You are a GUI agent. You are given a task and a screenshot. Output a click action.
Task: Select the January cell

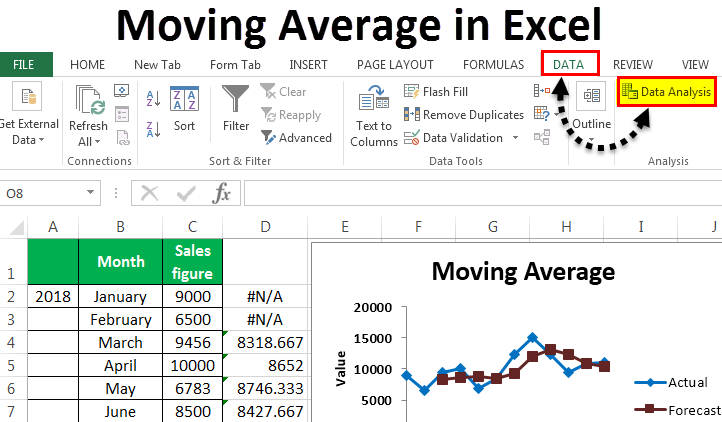click(121, 296)
